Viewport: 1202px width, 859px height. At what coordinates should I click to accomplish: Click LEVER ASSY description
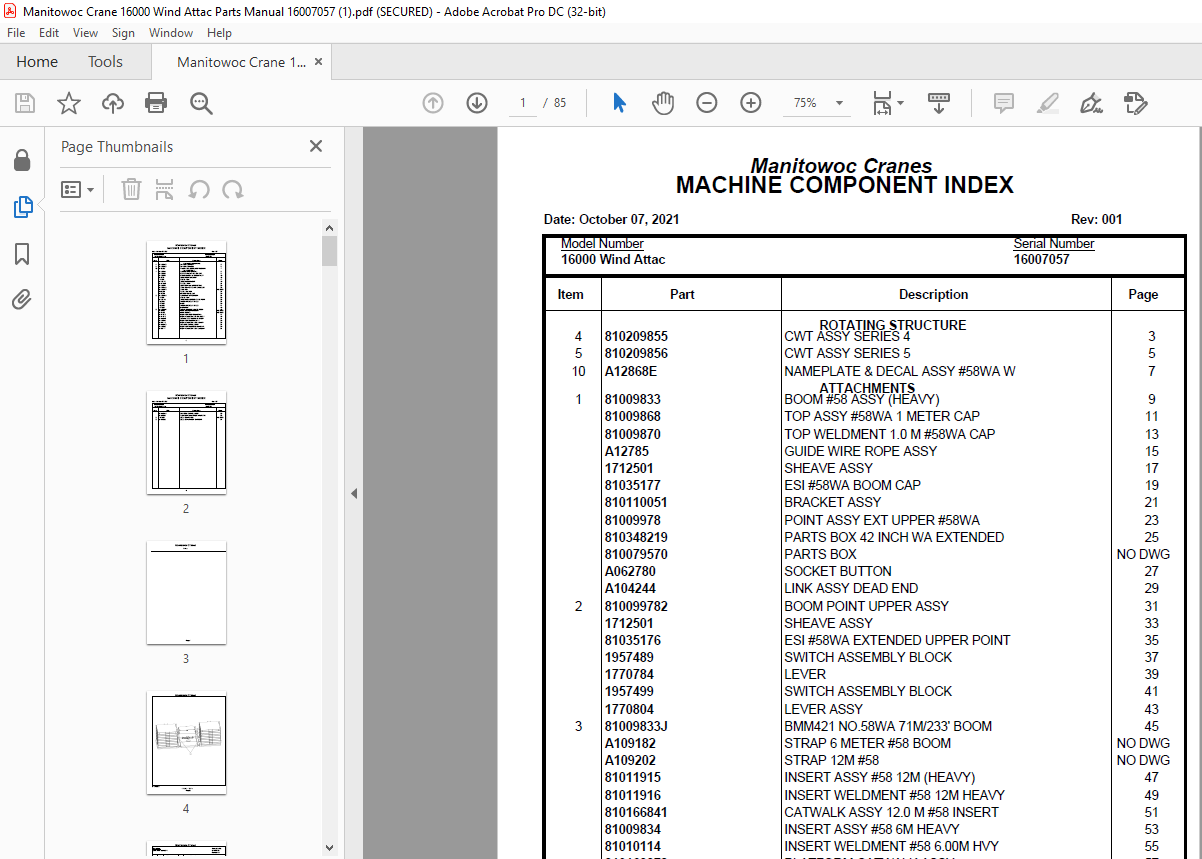(824, 710)
